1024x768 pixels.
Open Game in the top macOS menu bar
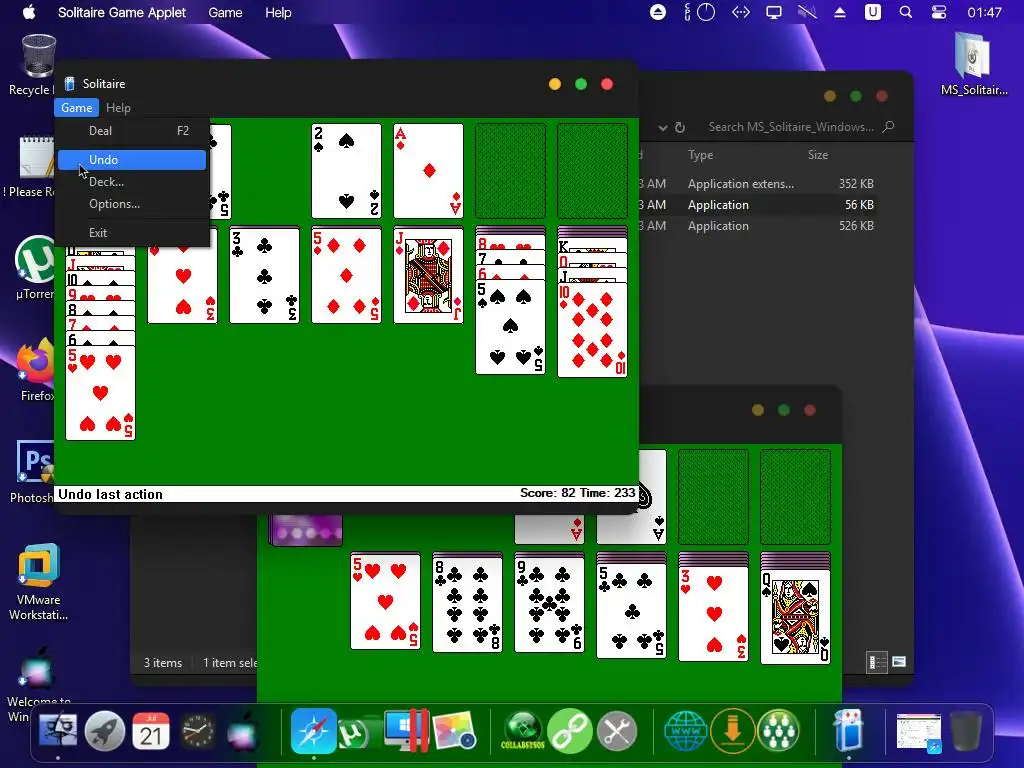point(225,12)
